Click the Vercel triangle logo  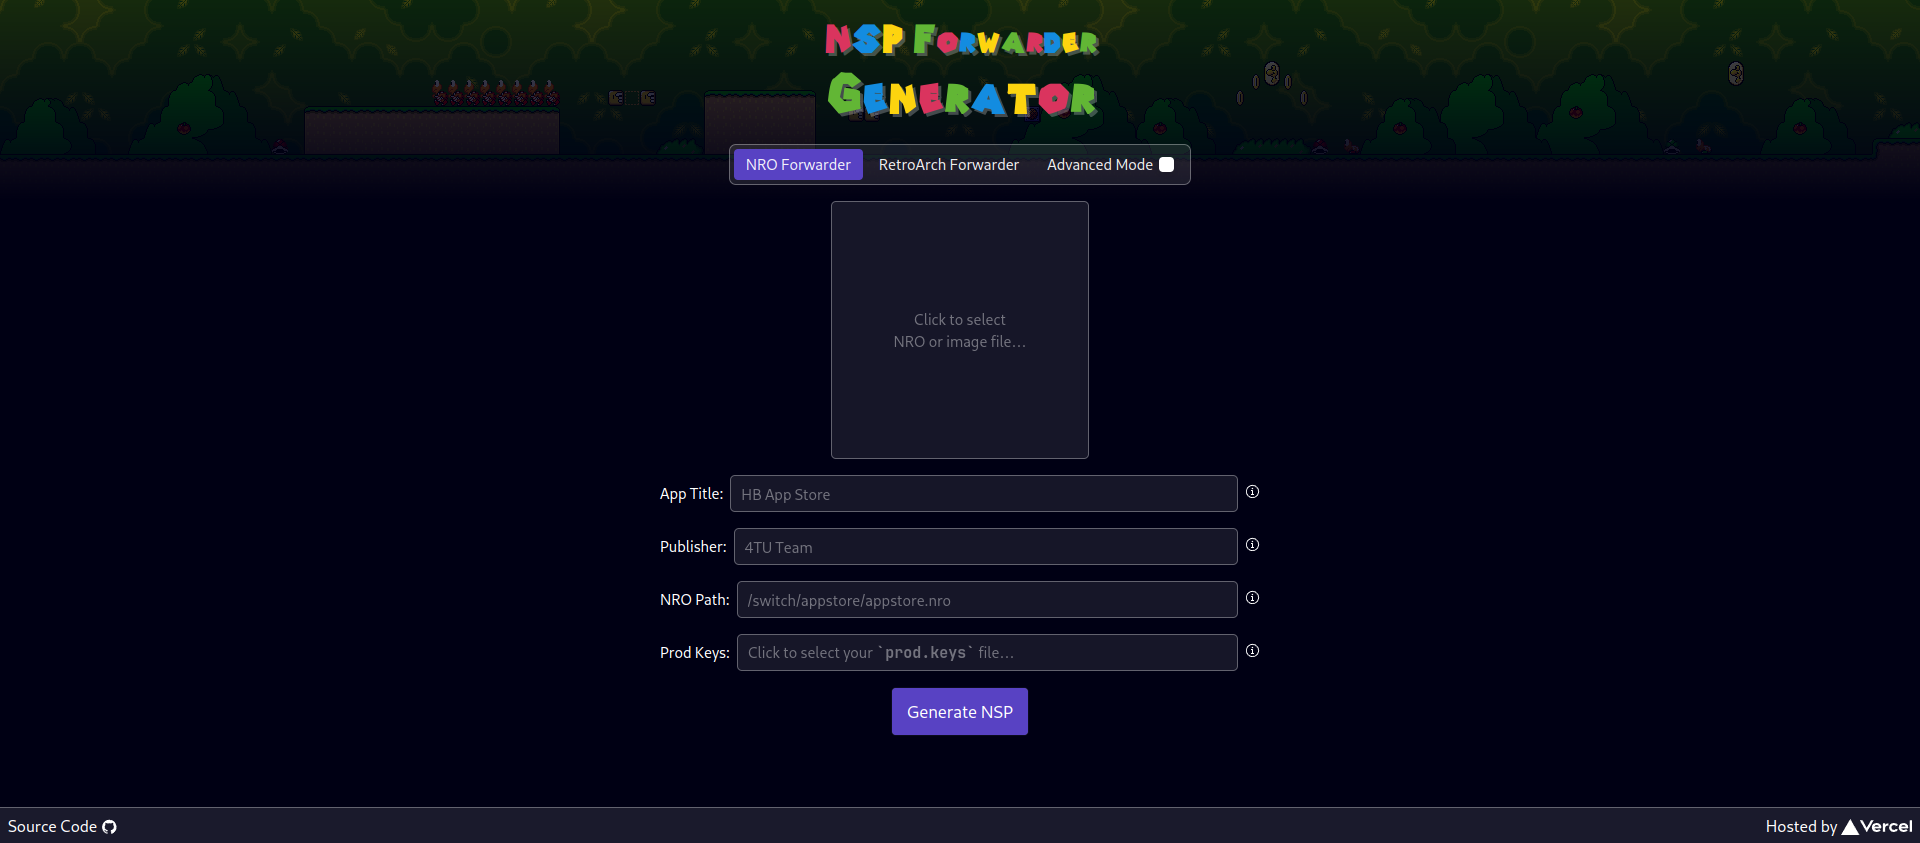coord(1850,827)
